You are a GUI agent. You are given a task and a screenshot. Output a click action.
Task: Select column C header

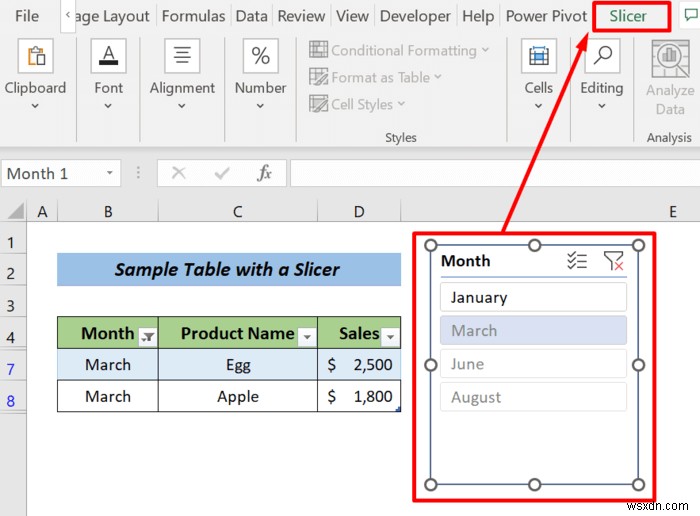pyautogui.click(x=238, y=211)
